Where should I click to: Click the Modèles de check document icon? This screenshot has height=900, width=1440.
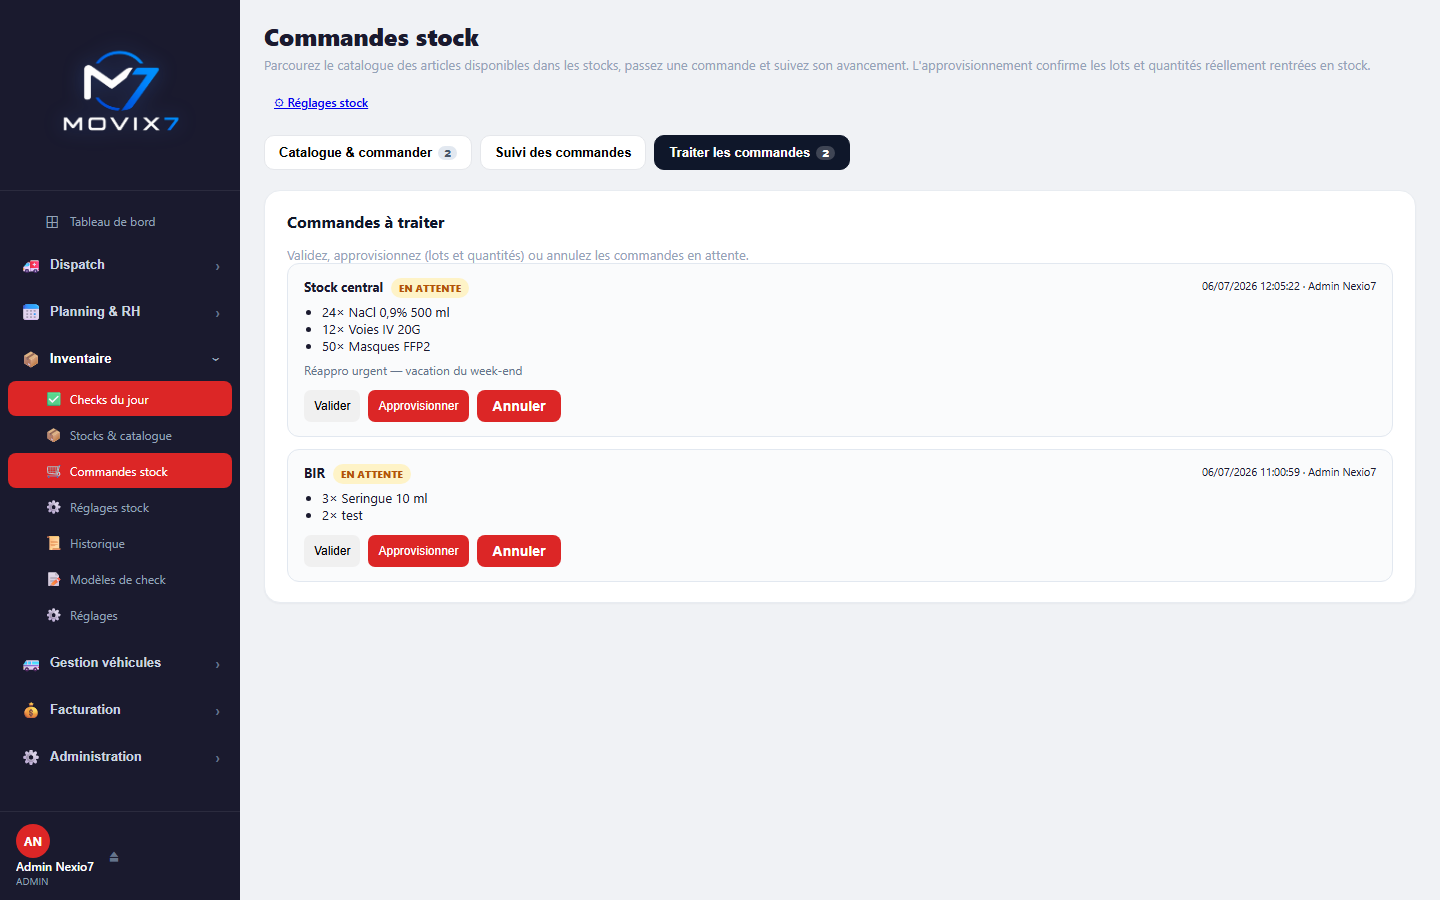(54, 579)
